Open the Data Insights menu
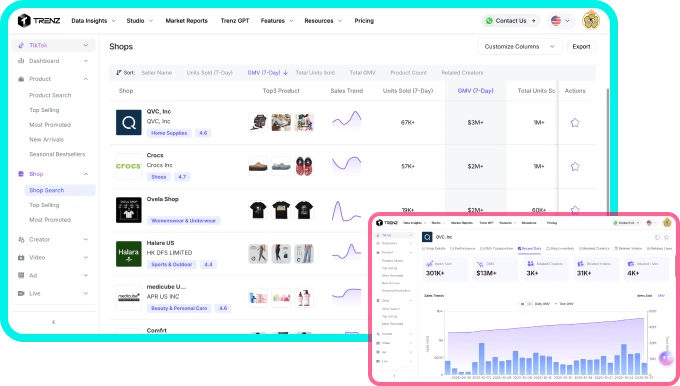680x386 pixels. (x=93, y=21)
